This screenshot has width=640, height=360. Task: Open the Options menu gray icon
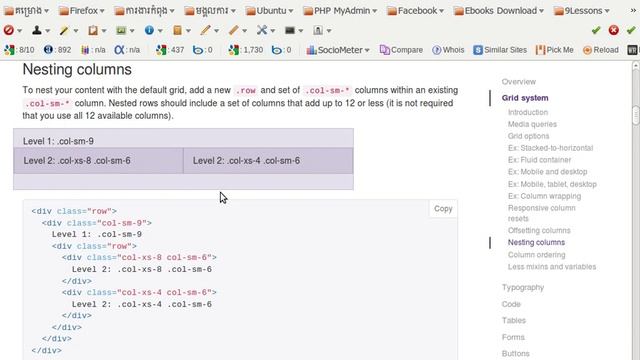pyautogui.click(x=318, y=30)
